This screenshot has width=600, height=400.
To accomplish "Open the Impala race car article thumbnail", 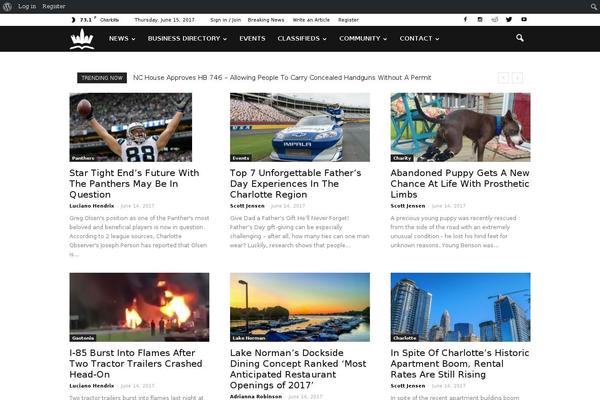I will tap(300, 127).
